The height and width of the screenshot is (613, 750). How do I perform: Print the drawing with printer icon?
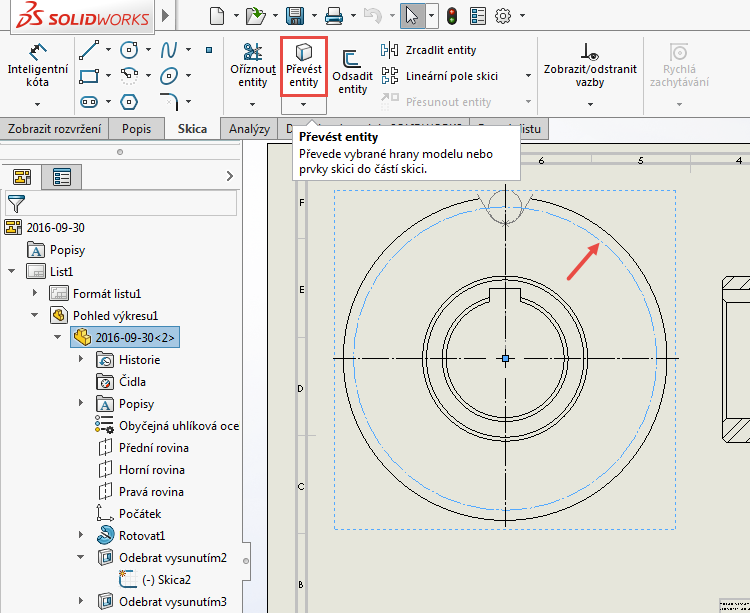click(x=333, y=16)
